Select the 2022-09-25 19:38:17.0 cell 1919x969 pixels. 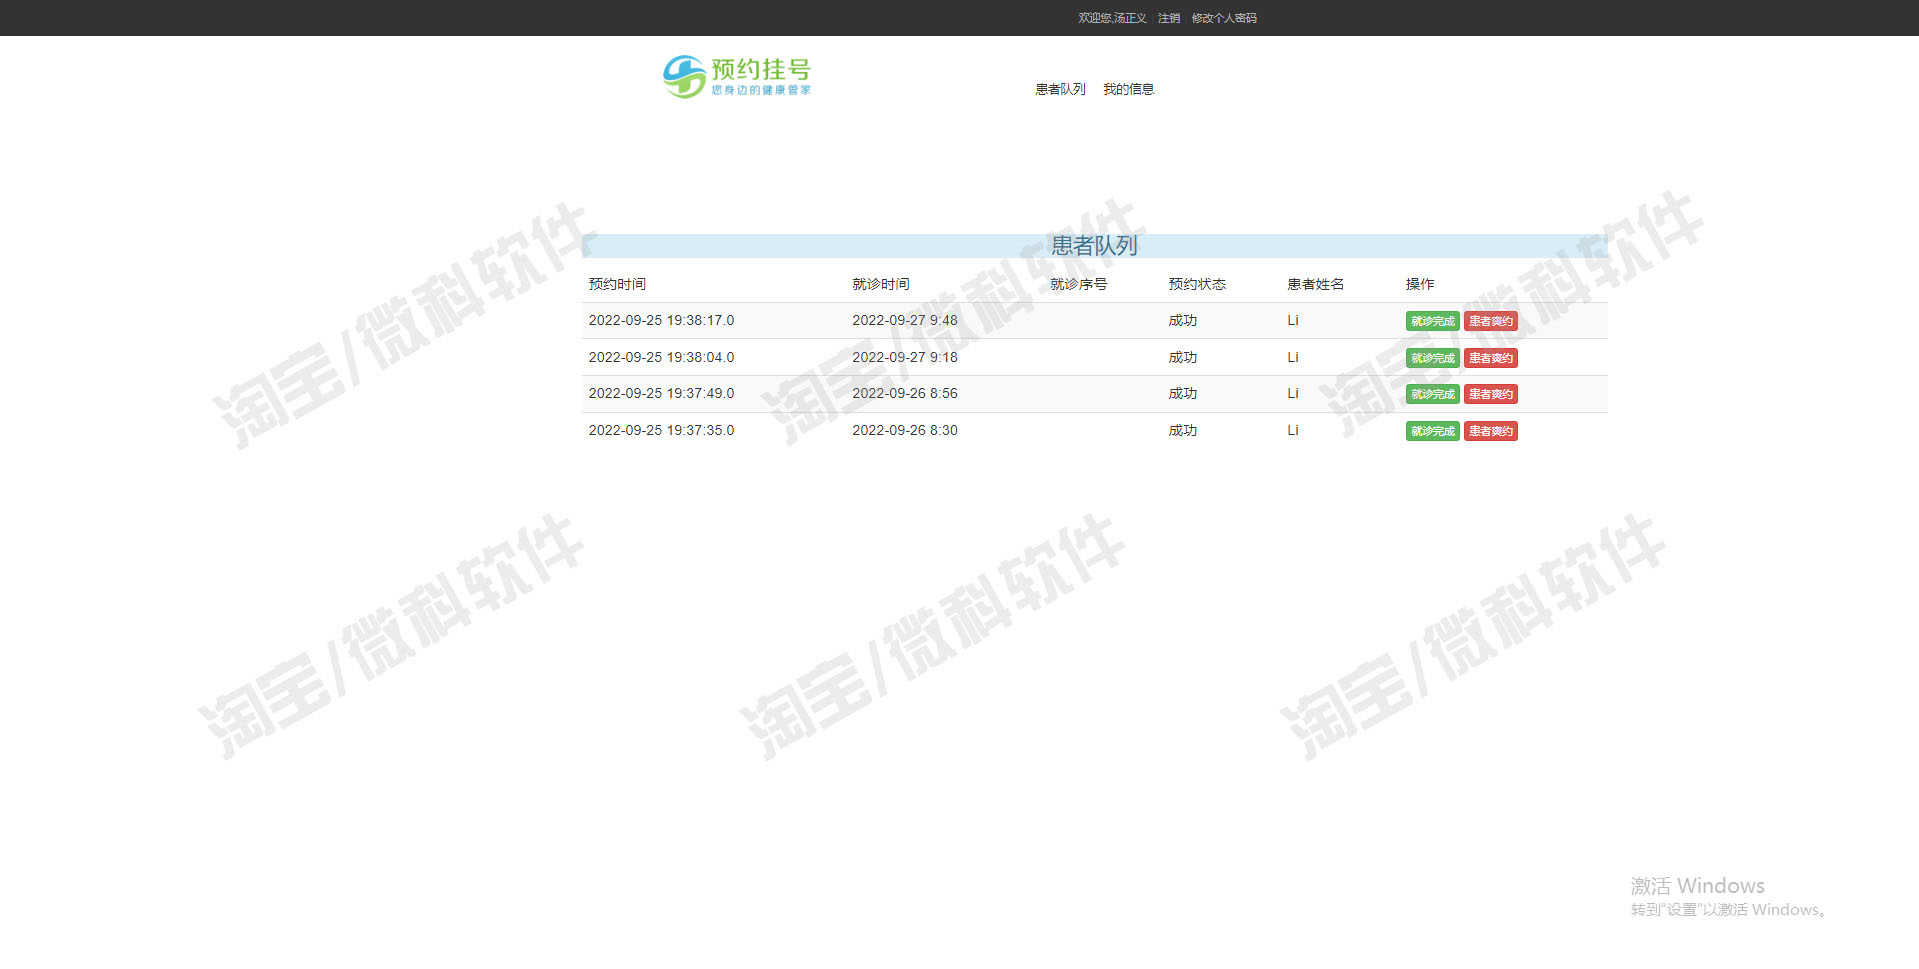coord(661,320)
